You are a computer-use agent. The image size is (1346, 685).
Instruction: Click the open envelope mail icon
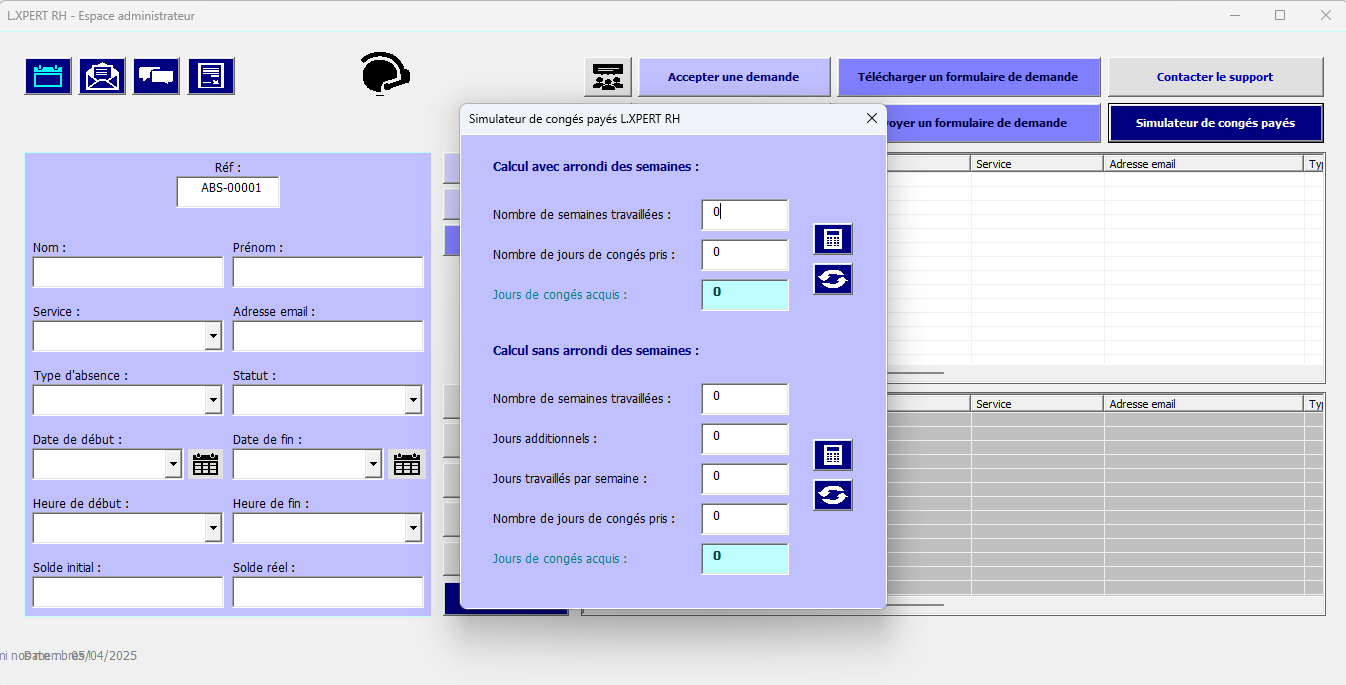102,76
